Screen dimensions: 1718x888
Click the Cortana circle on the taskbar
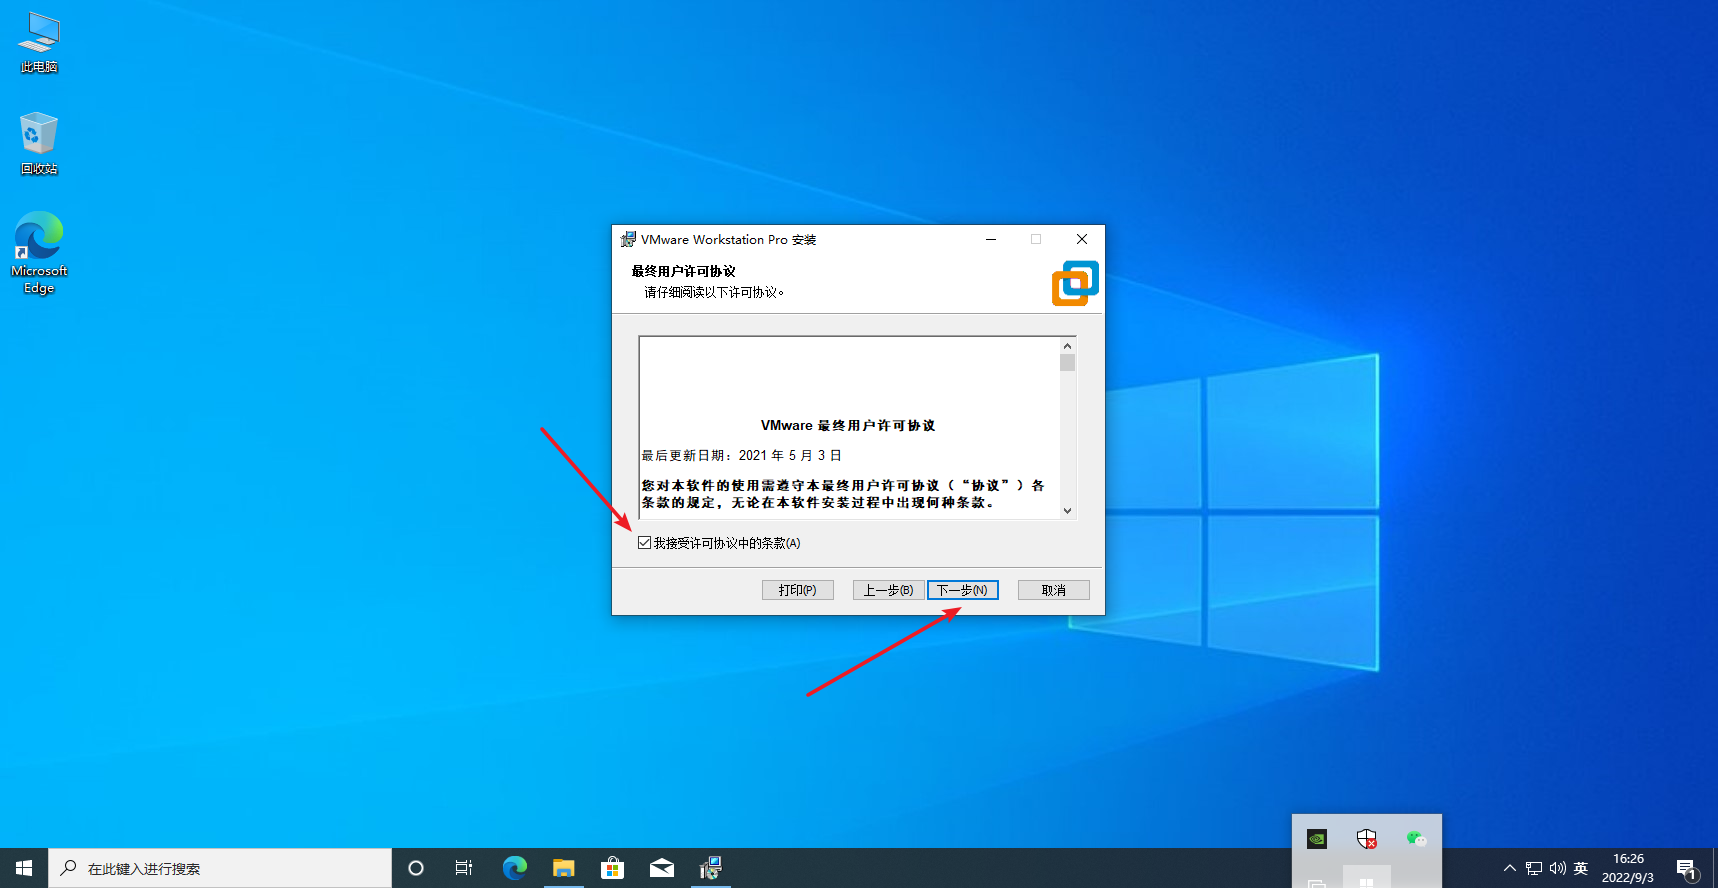coord(416,868)
